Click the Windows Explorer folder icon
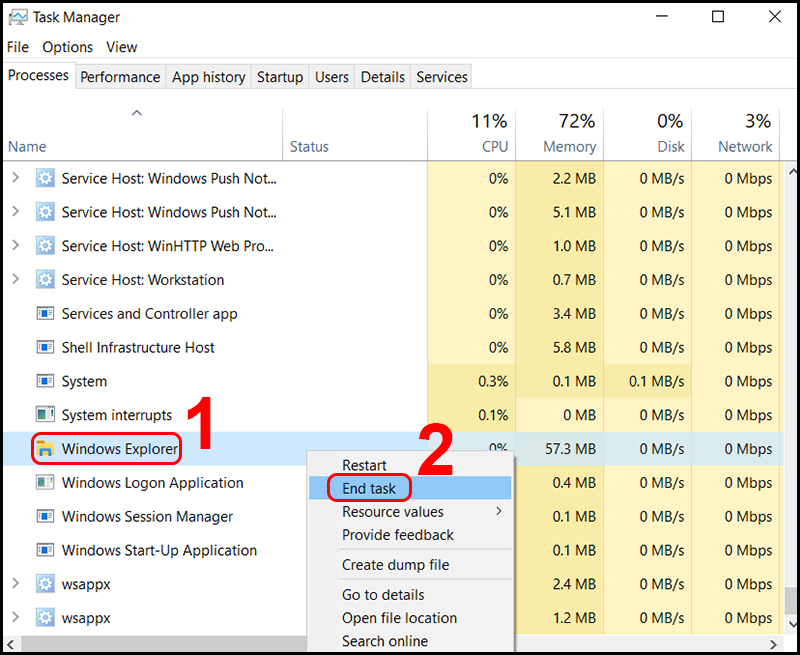This screenshot has height=655, width=800. (45, 449)
